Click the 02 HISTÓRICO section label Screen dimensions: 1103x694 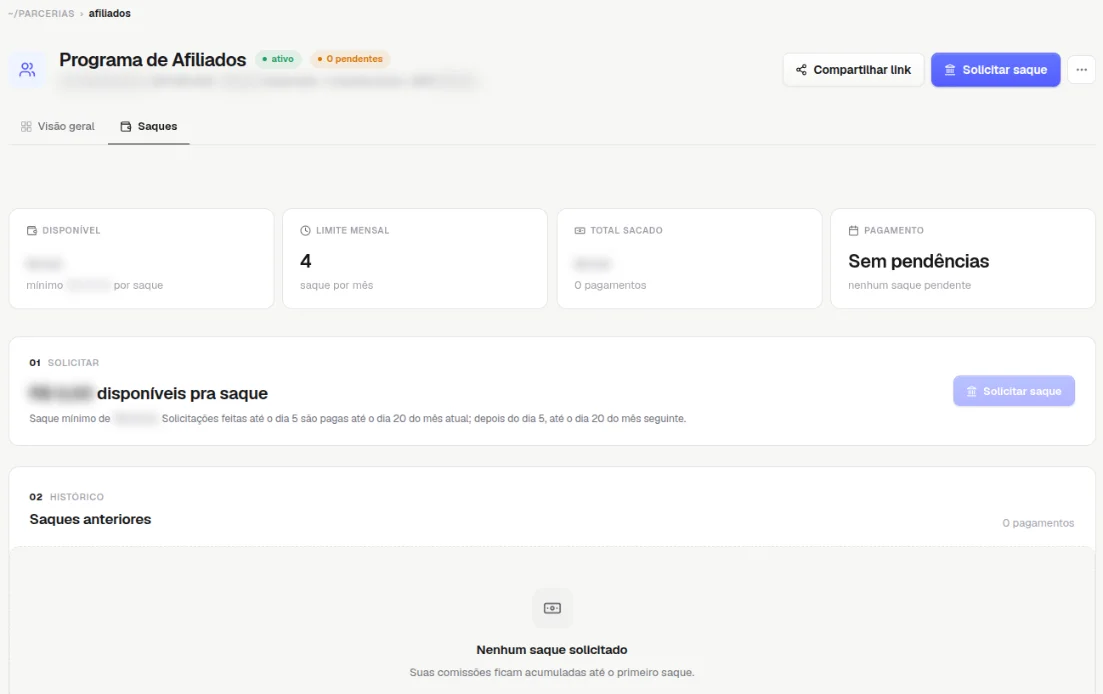(66, 496)
